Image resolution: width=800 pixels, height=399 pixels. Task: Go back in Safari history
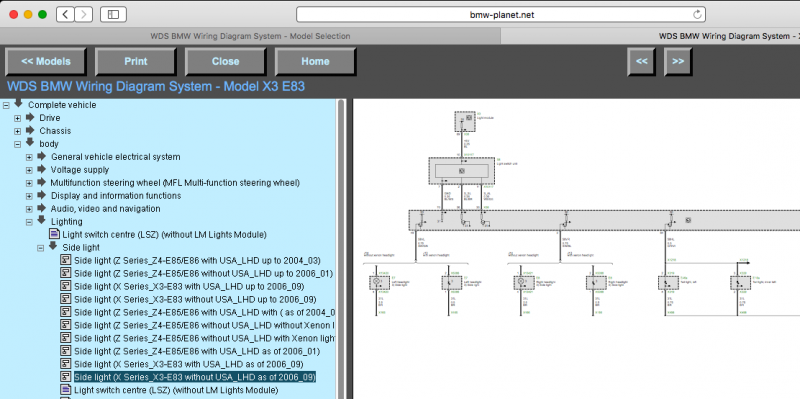[x=65, y=14]
